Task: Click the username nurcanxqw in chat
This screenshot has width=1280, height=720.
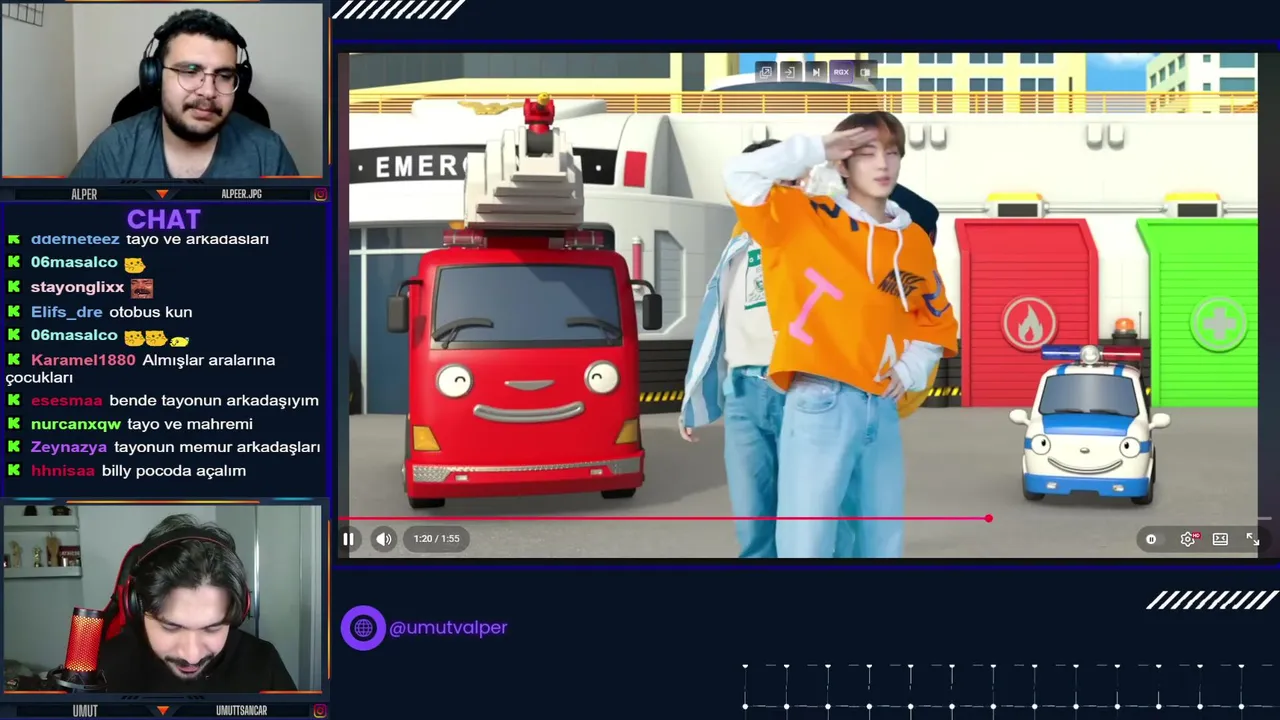Action: [76, 424]
